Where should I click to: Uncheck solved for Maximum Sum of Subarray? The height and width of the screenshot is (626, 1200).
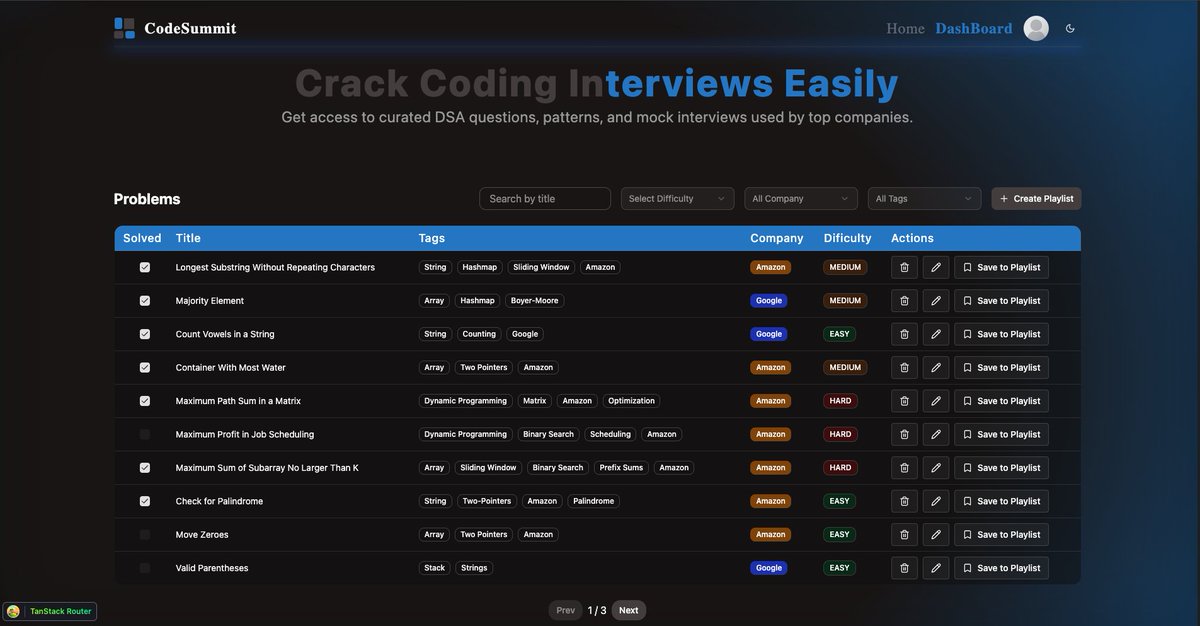[145, 468]
